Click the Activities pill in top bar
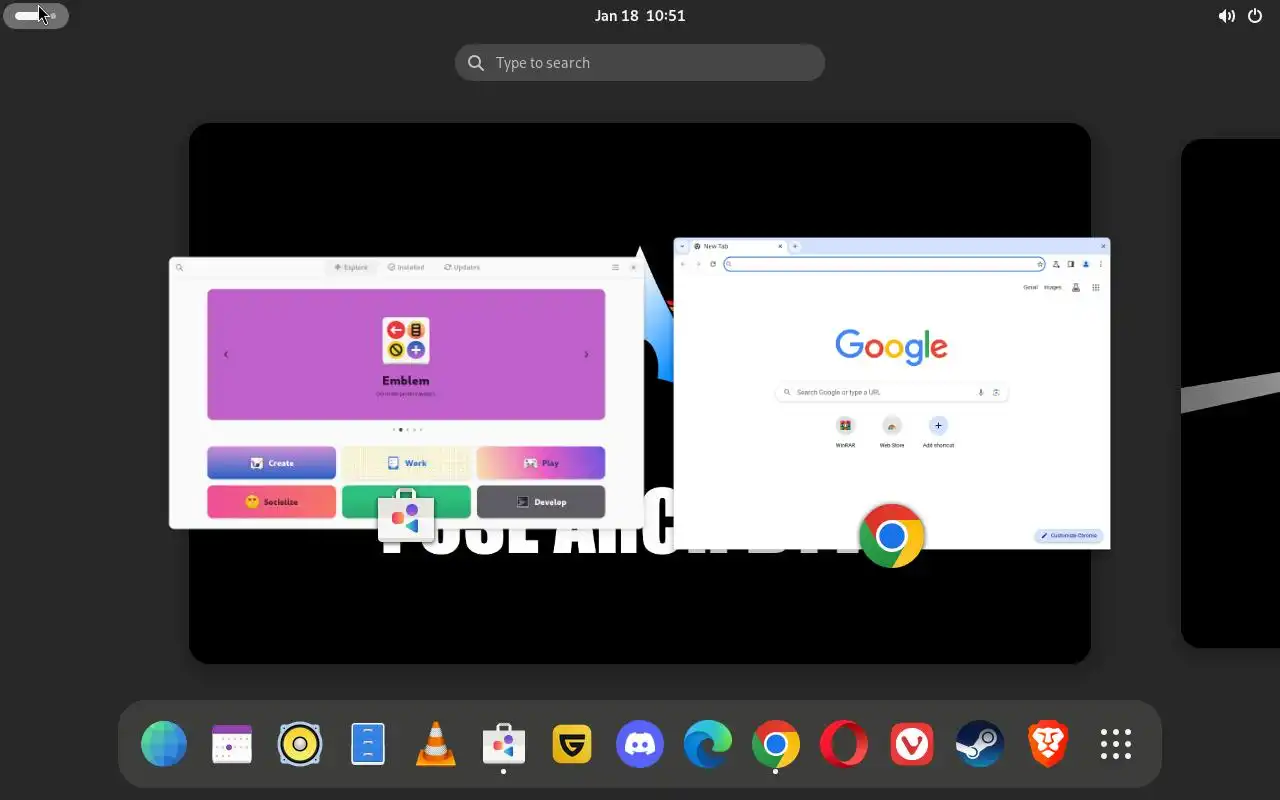The width and height of the screenshot is (1280, 800). pyautogui.click(x=36, y=15)
